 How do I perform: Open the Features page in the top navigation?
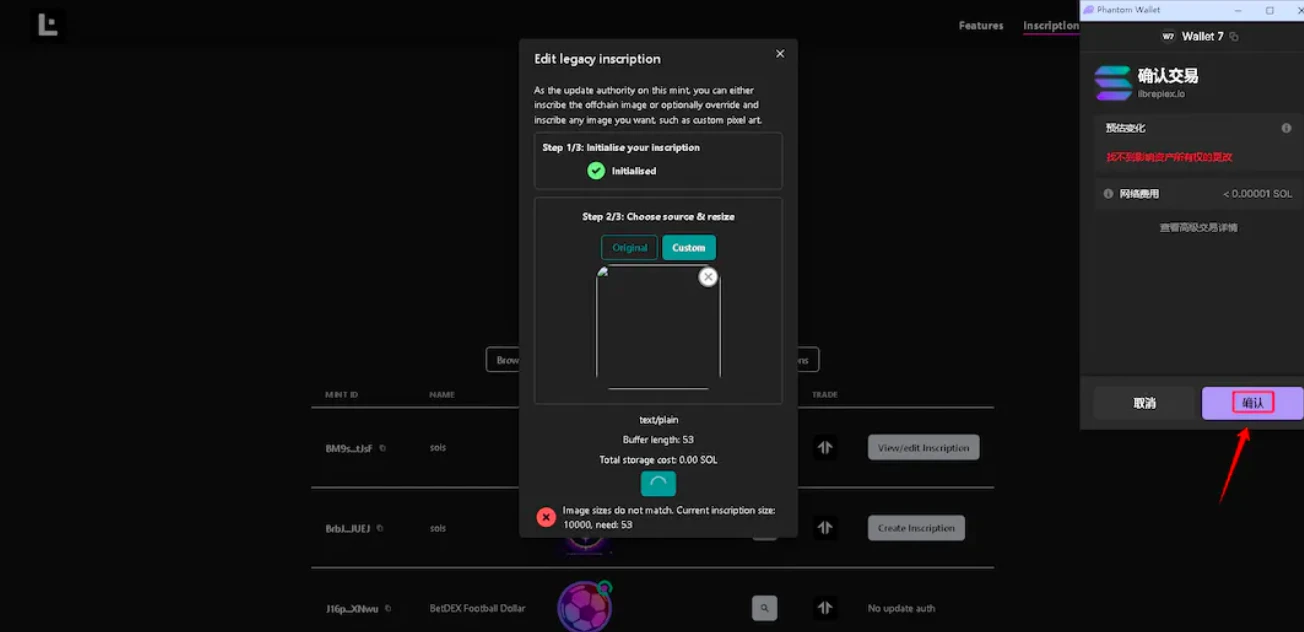980,26
